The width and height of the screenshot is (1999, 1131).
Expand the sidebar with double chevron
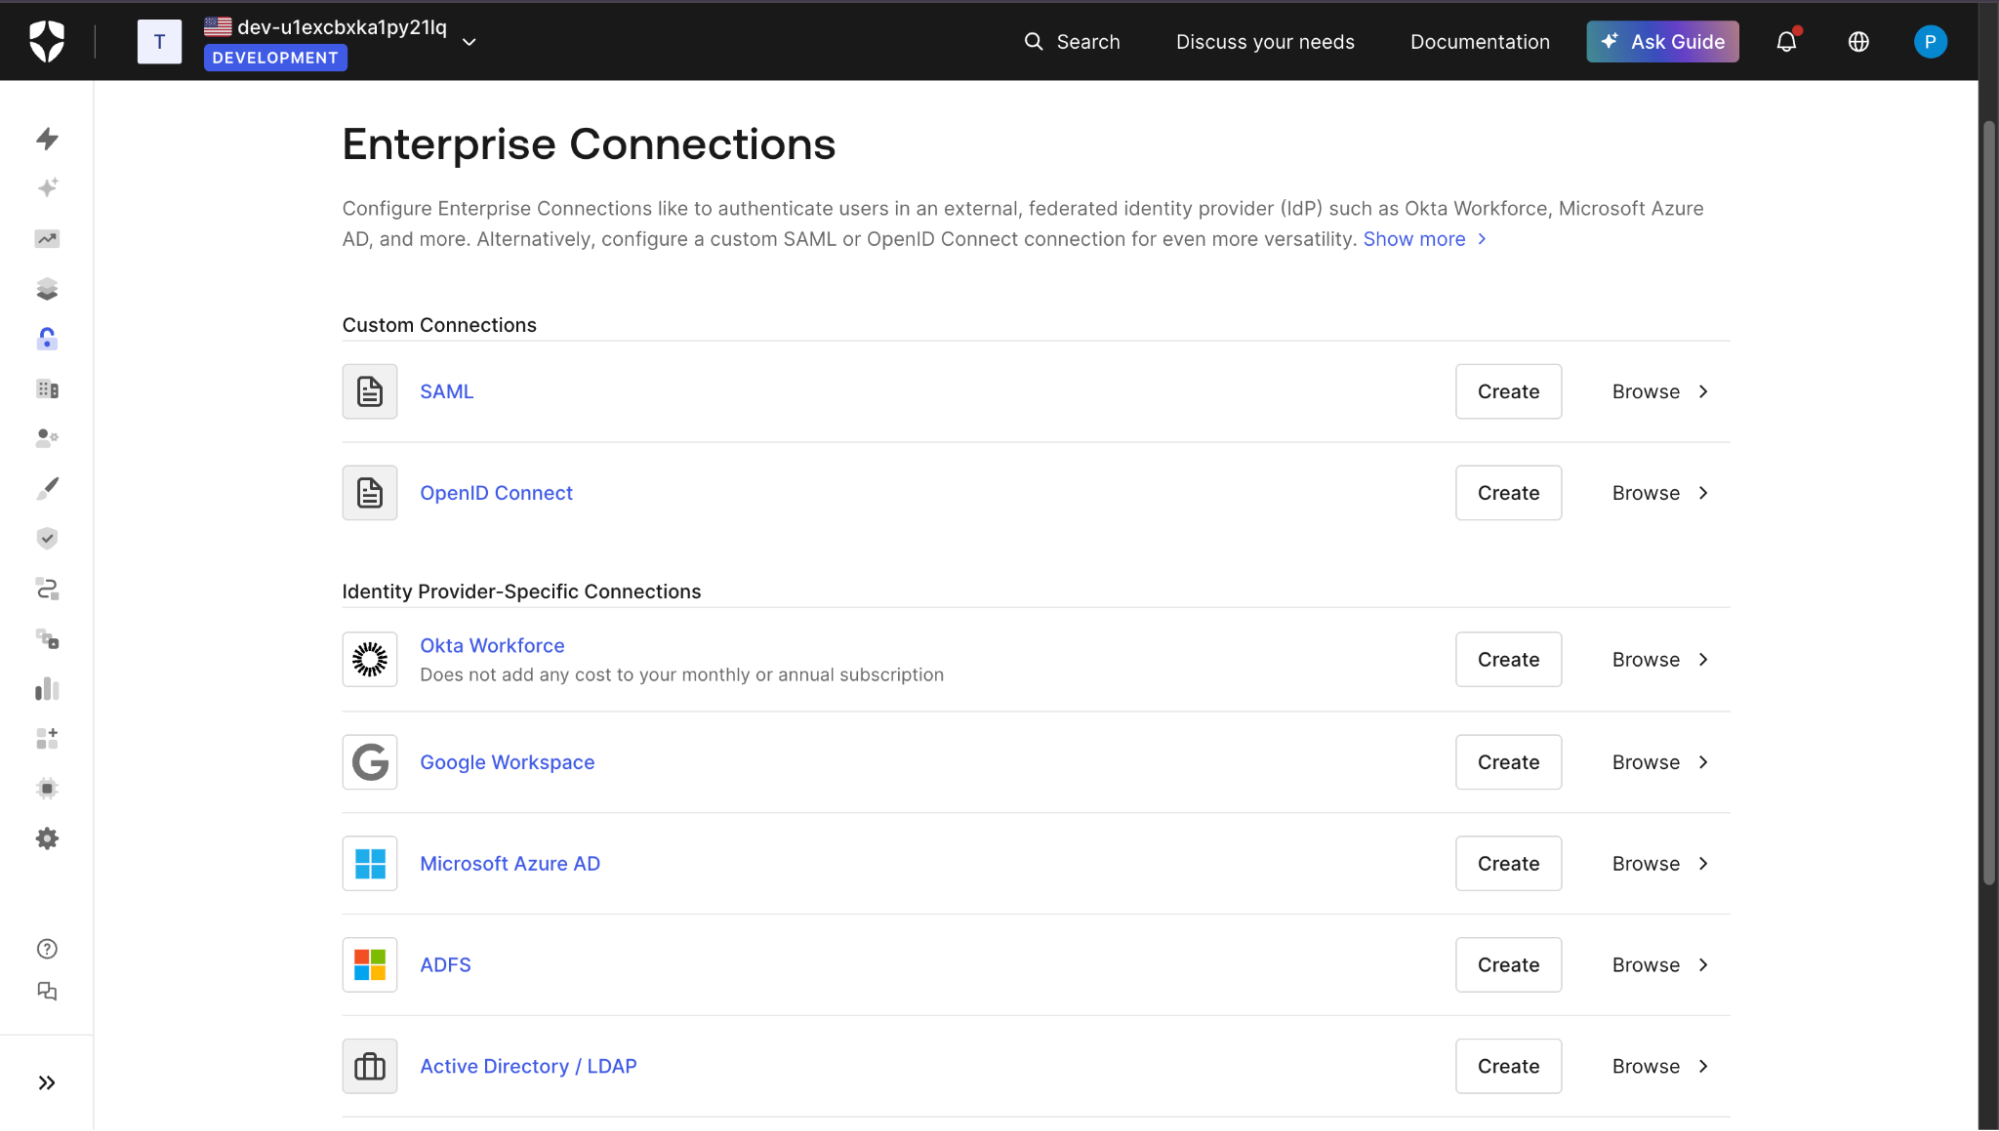(47, 1082)
